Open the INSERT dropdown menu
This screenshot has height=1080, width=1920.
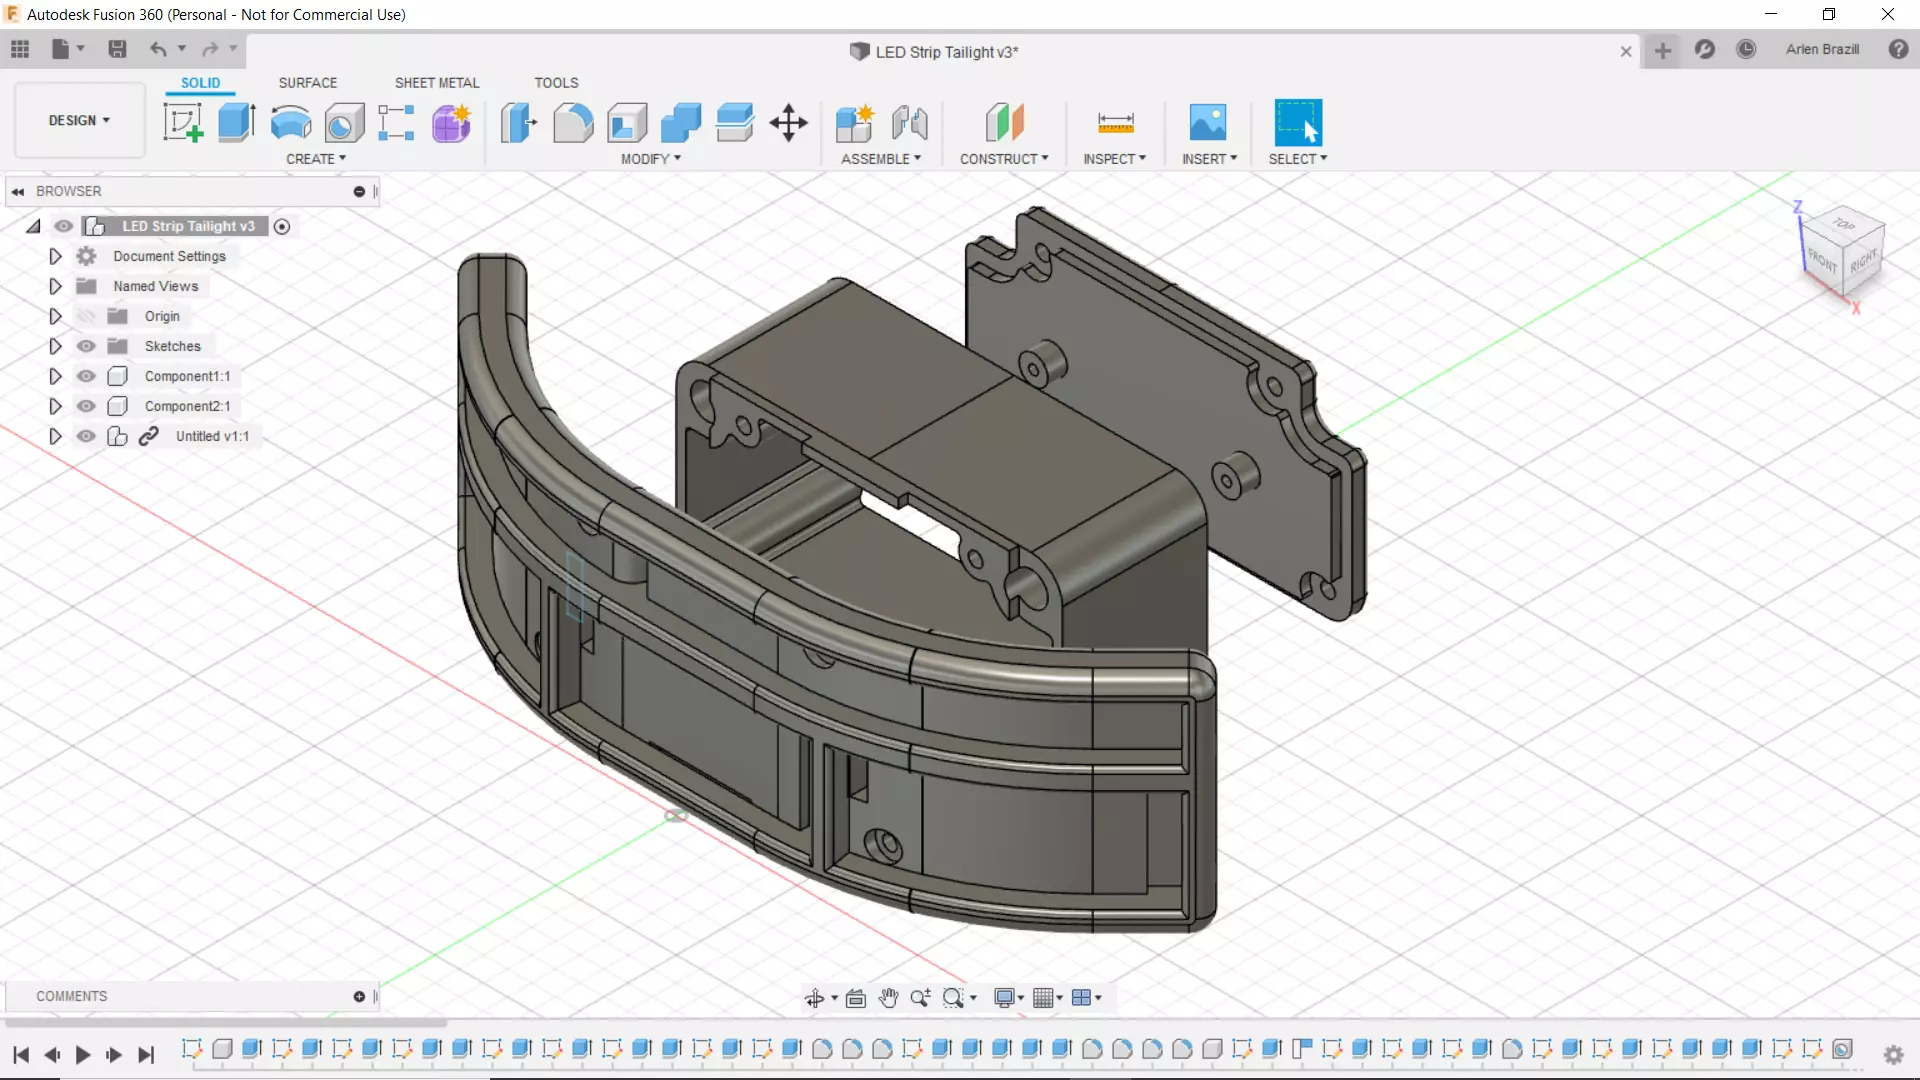tap(1209, 159)
